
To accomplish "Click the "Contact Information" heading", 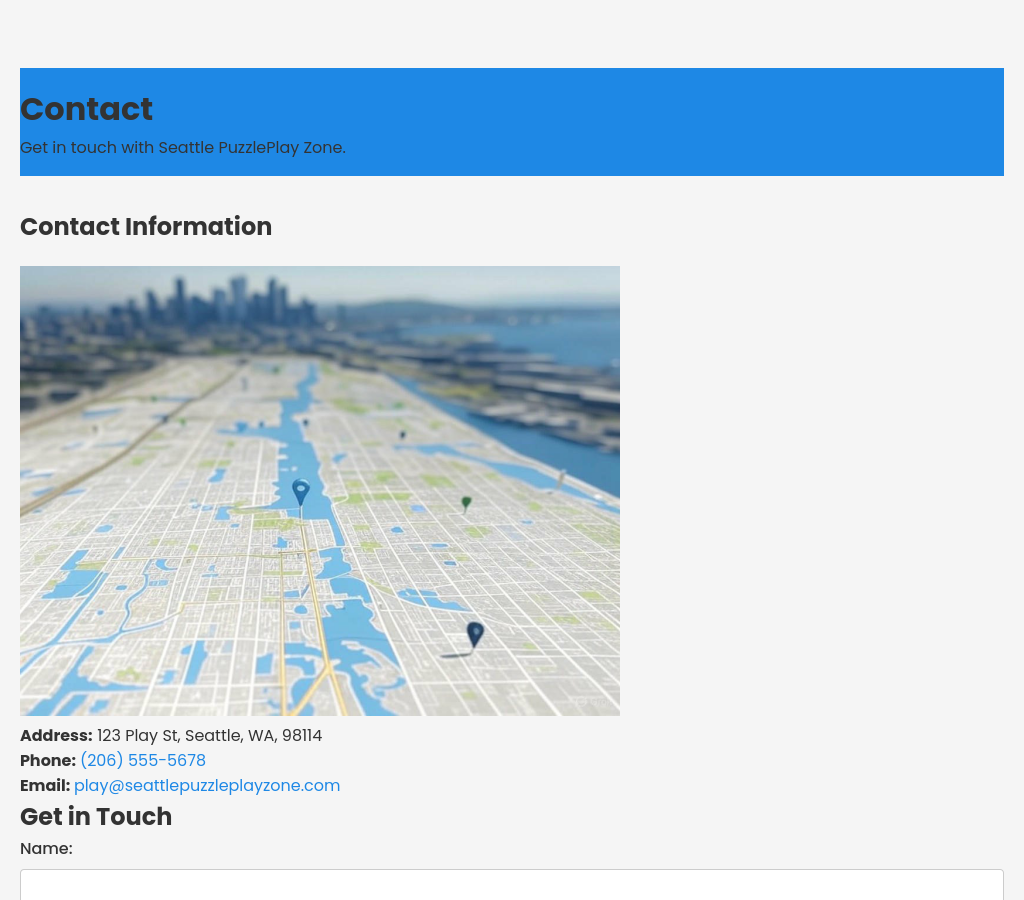I will point(146,227).
